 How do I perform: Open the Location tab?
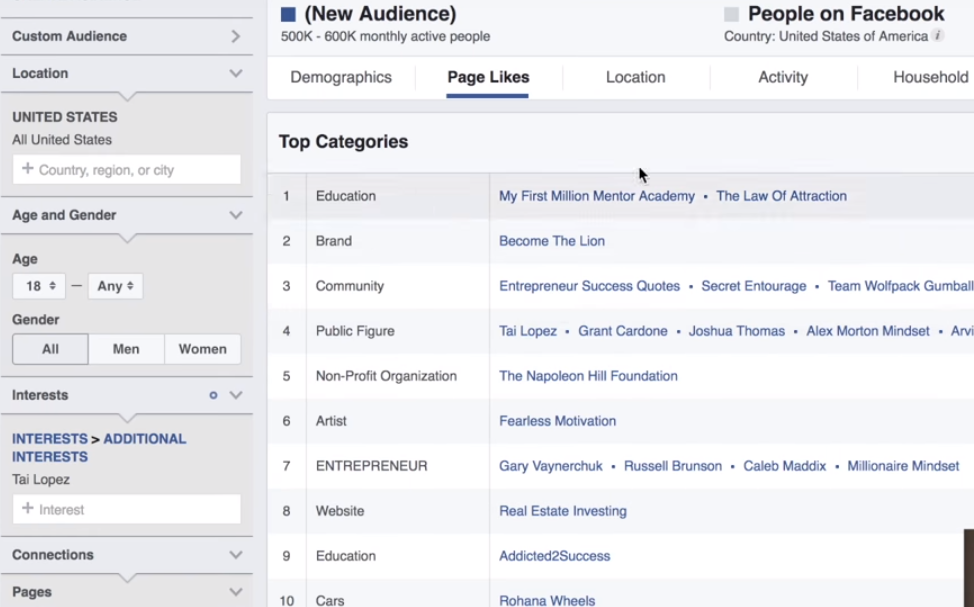635,77
